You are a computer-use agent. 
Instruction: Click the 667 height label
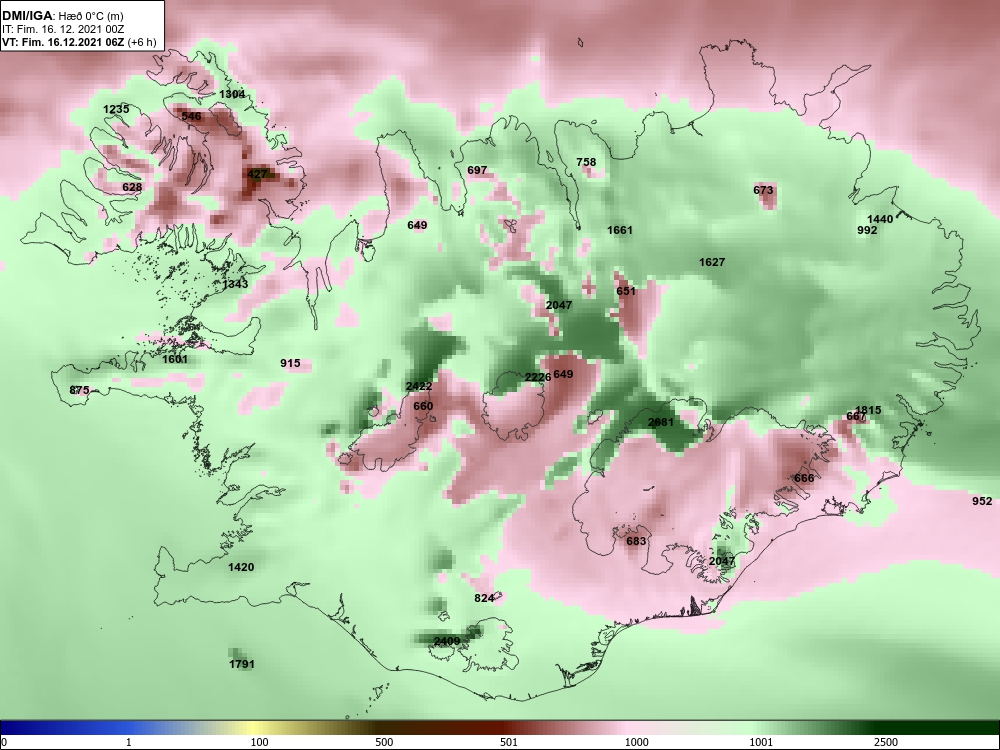[x=857, y=416]
